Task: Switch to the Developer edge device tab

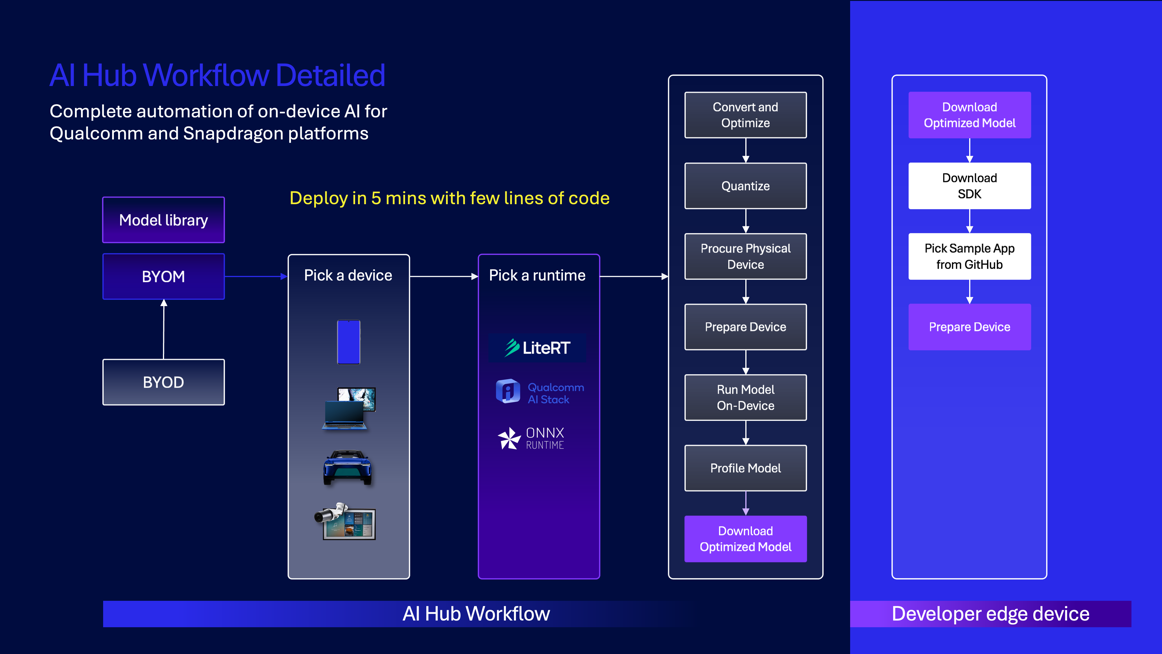Action: click(990, 613)
